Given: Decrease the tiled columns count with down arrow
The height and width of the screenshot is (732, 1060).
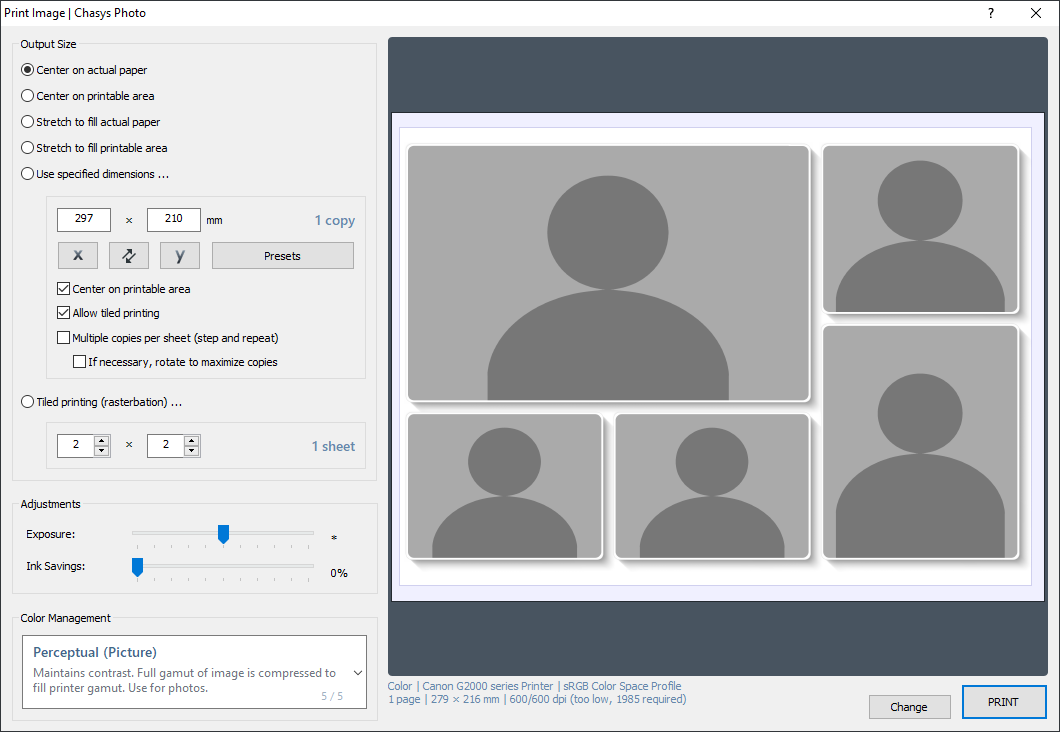Looking at the screenshot, I should (101, 451).
